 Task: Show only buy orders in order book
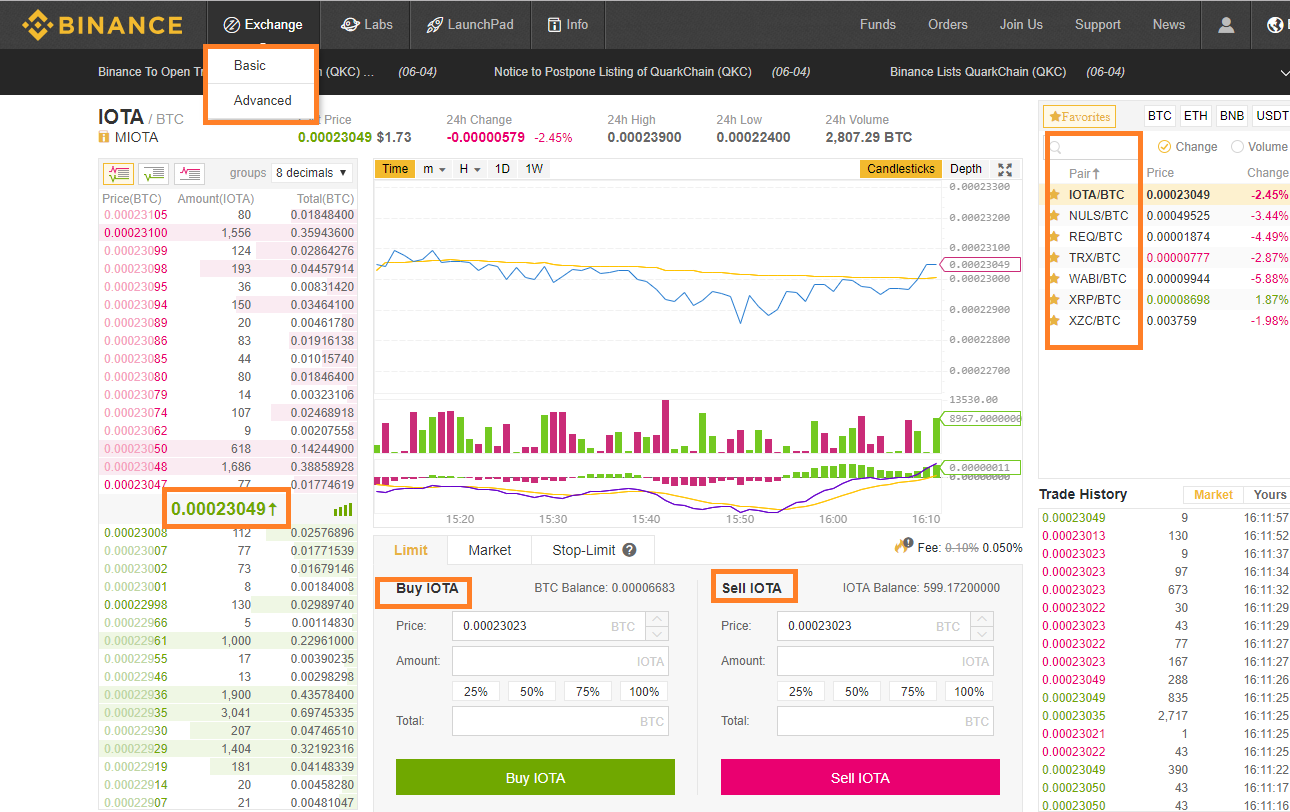[153, 173]
